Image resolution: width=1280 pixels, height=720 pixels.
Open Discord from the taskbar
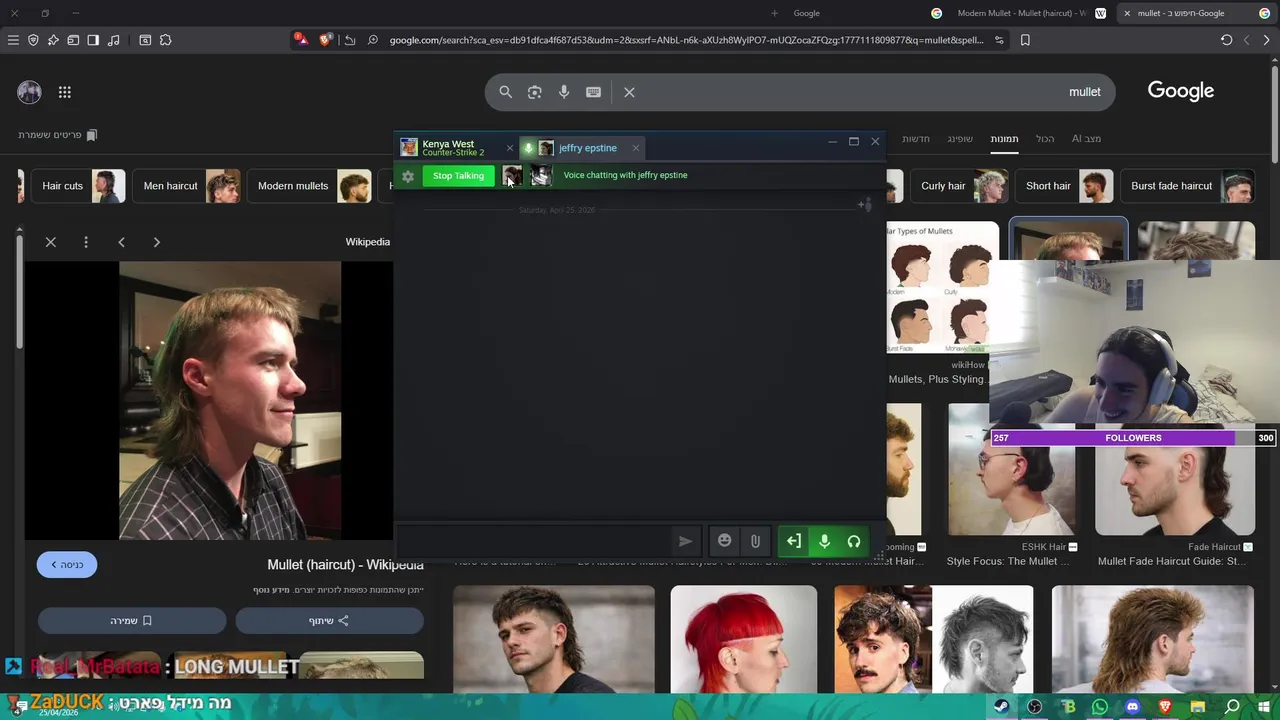[x=1132, y=707]
